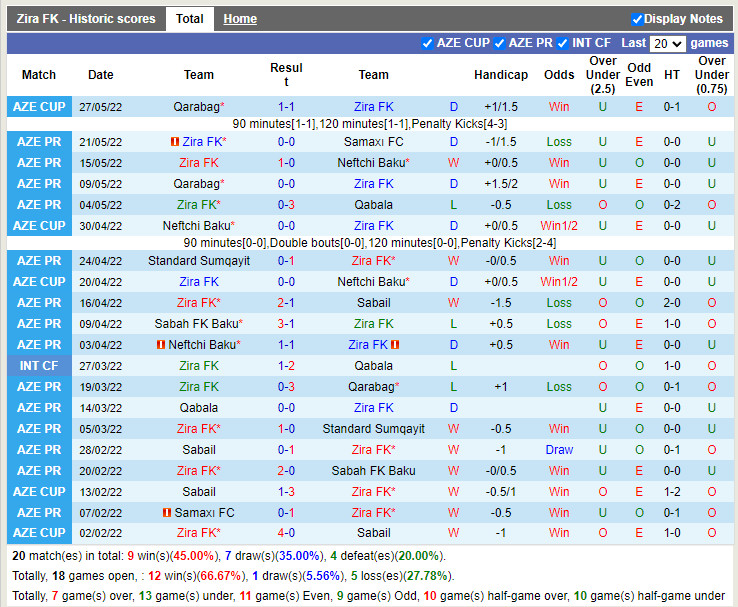The width and height of the screenshot is (738, 607).
Task: Select the Total tab
Action: coord(189,19)
